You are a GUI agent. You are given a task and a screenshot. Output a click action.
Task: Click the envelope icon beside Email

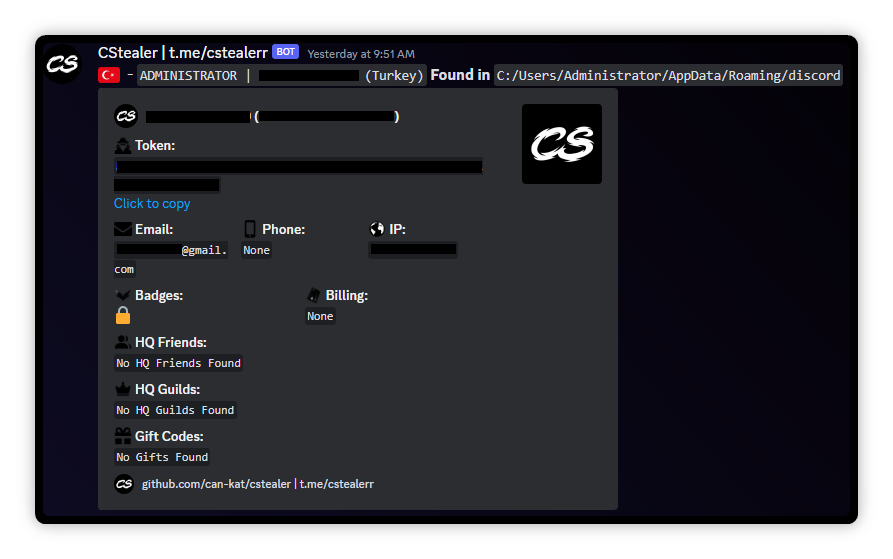(122, 229)
